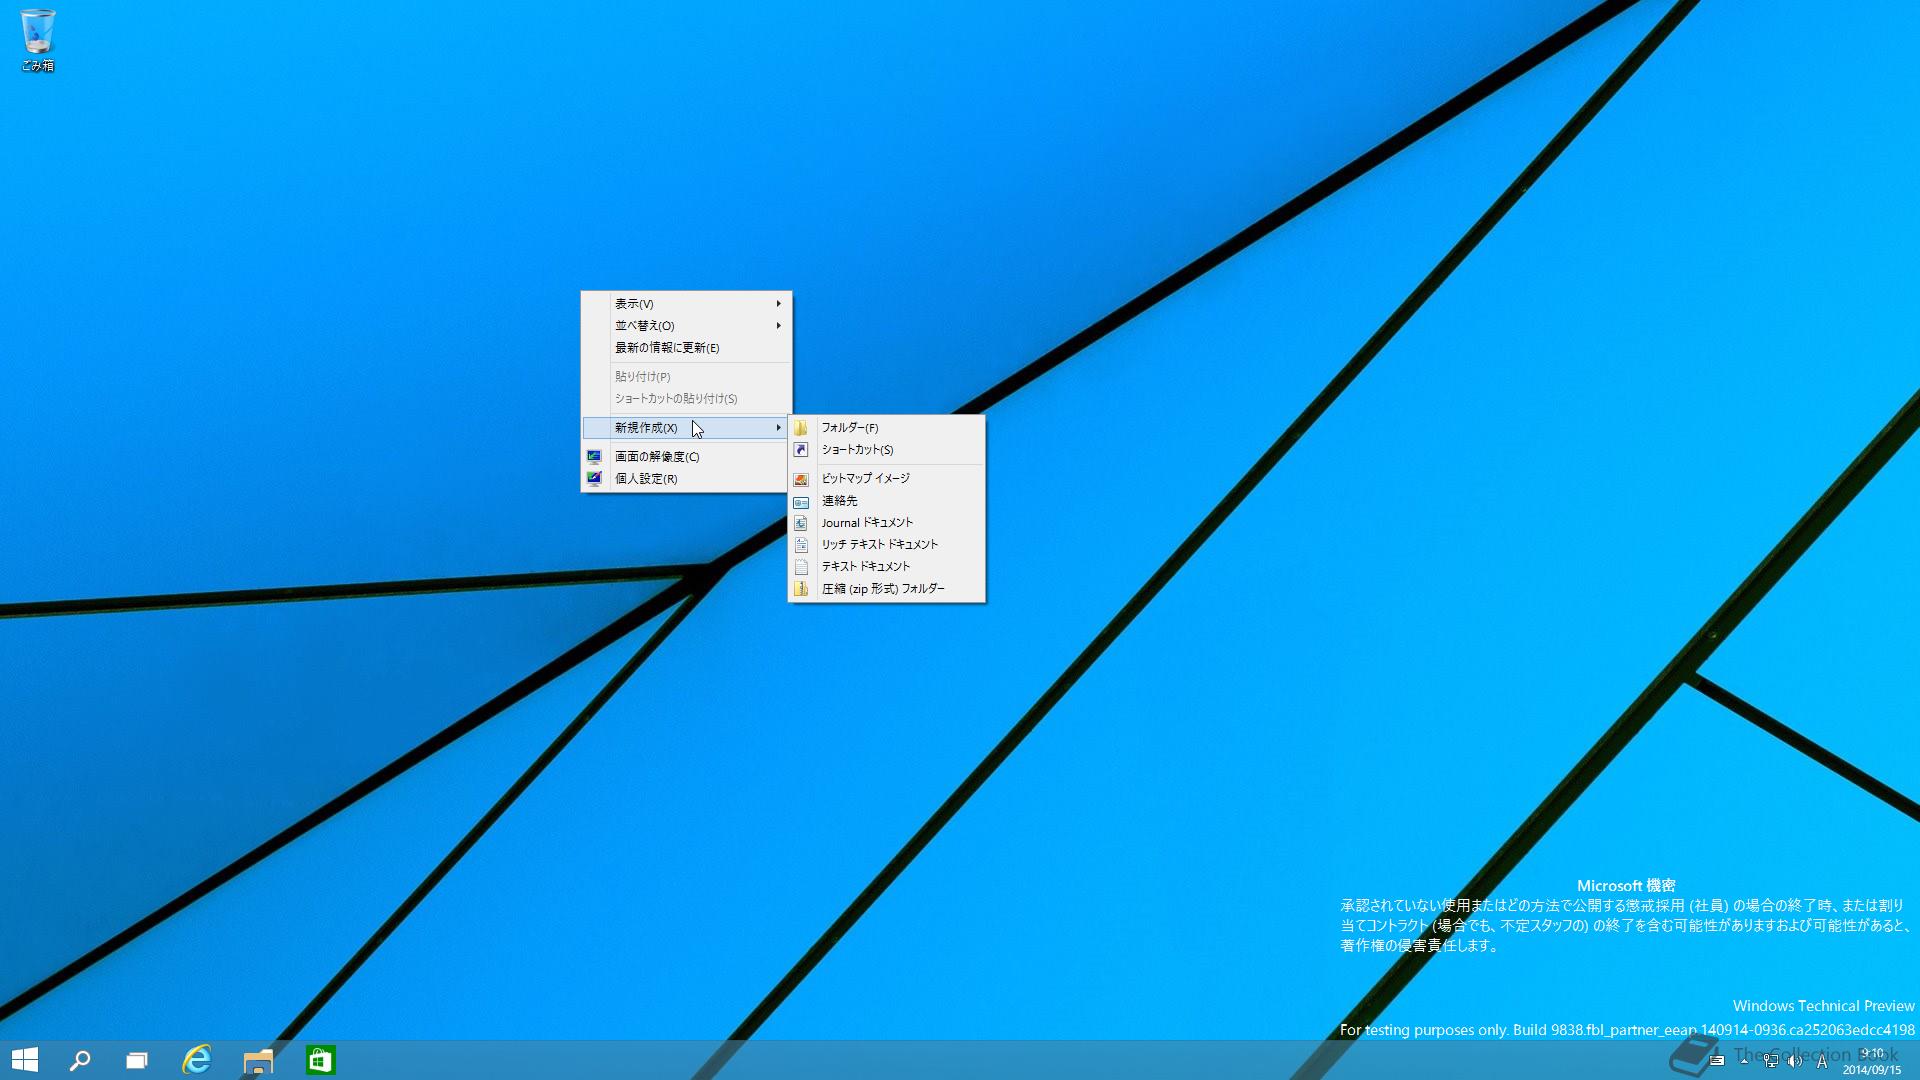Viewport: 1920px width, 1080px height.
Task: Click the volume speaker tray icon
Action: coord(1795,1061)
